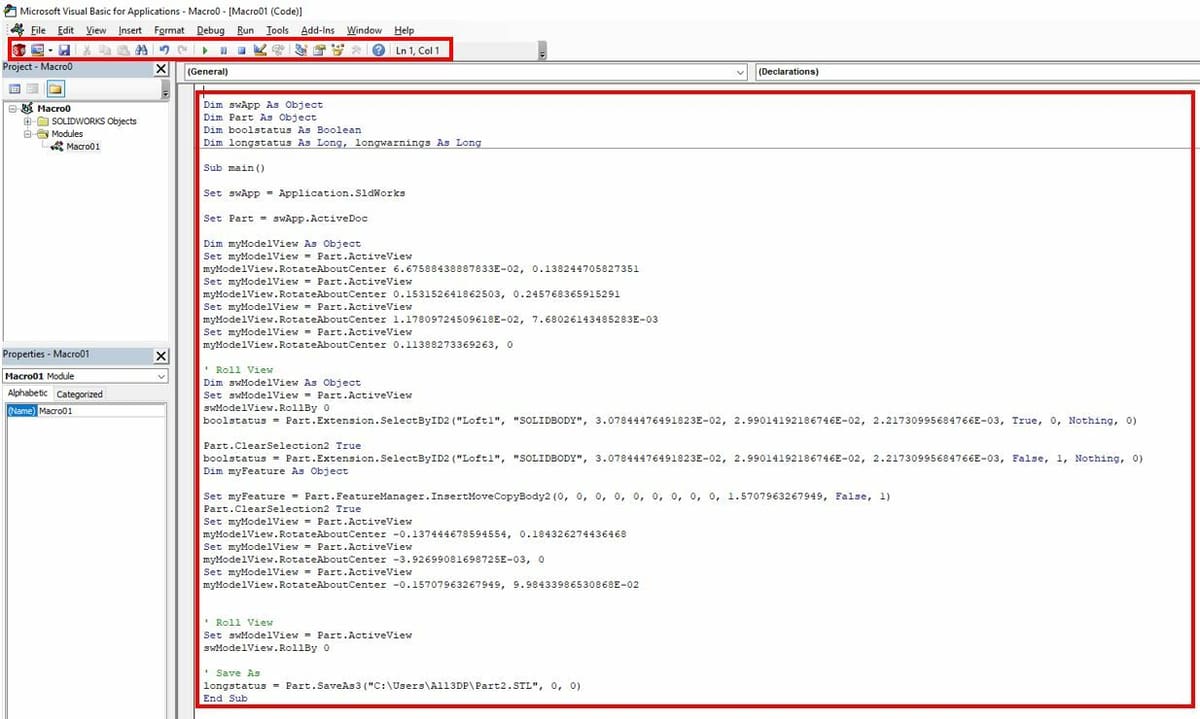Image resolution: width=1200 pixels, height=719 pixels.
Task: Open the Debug menu
Action: coord(210,30)
